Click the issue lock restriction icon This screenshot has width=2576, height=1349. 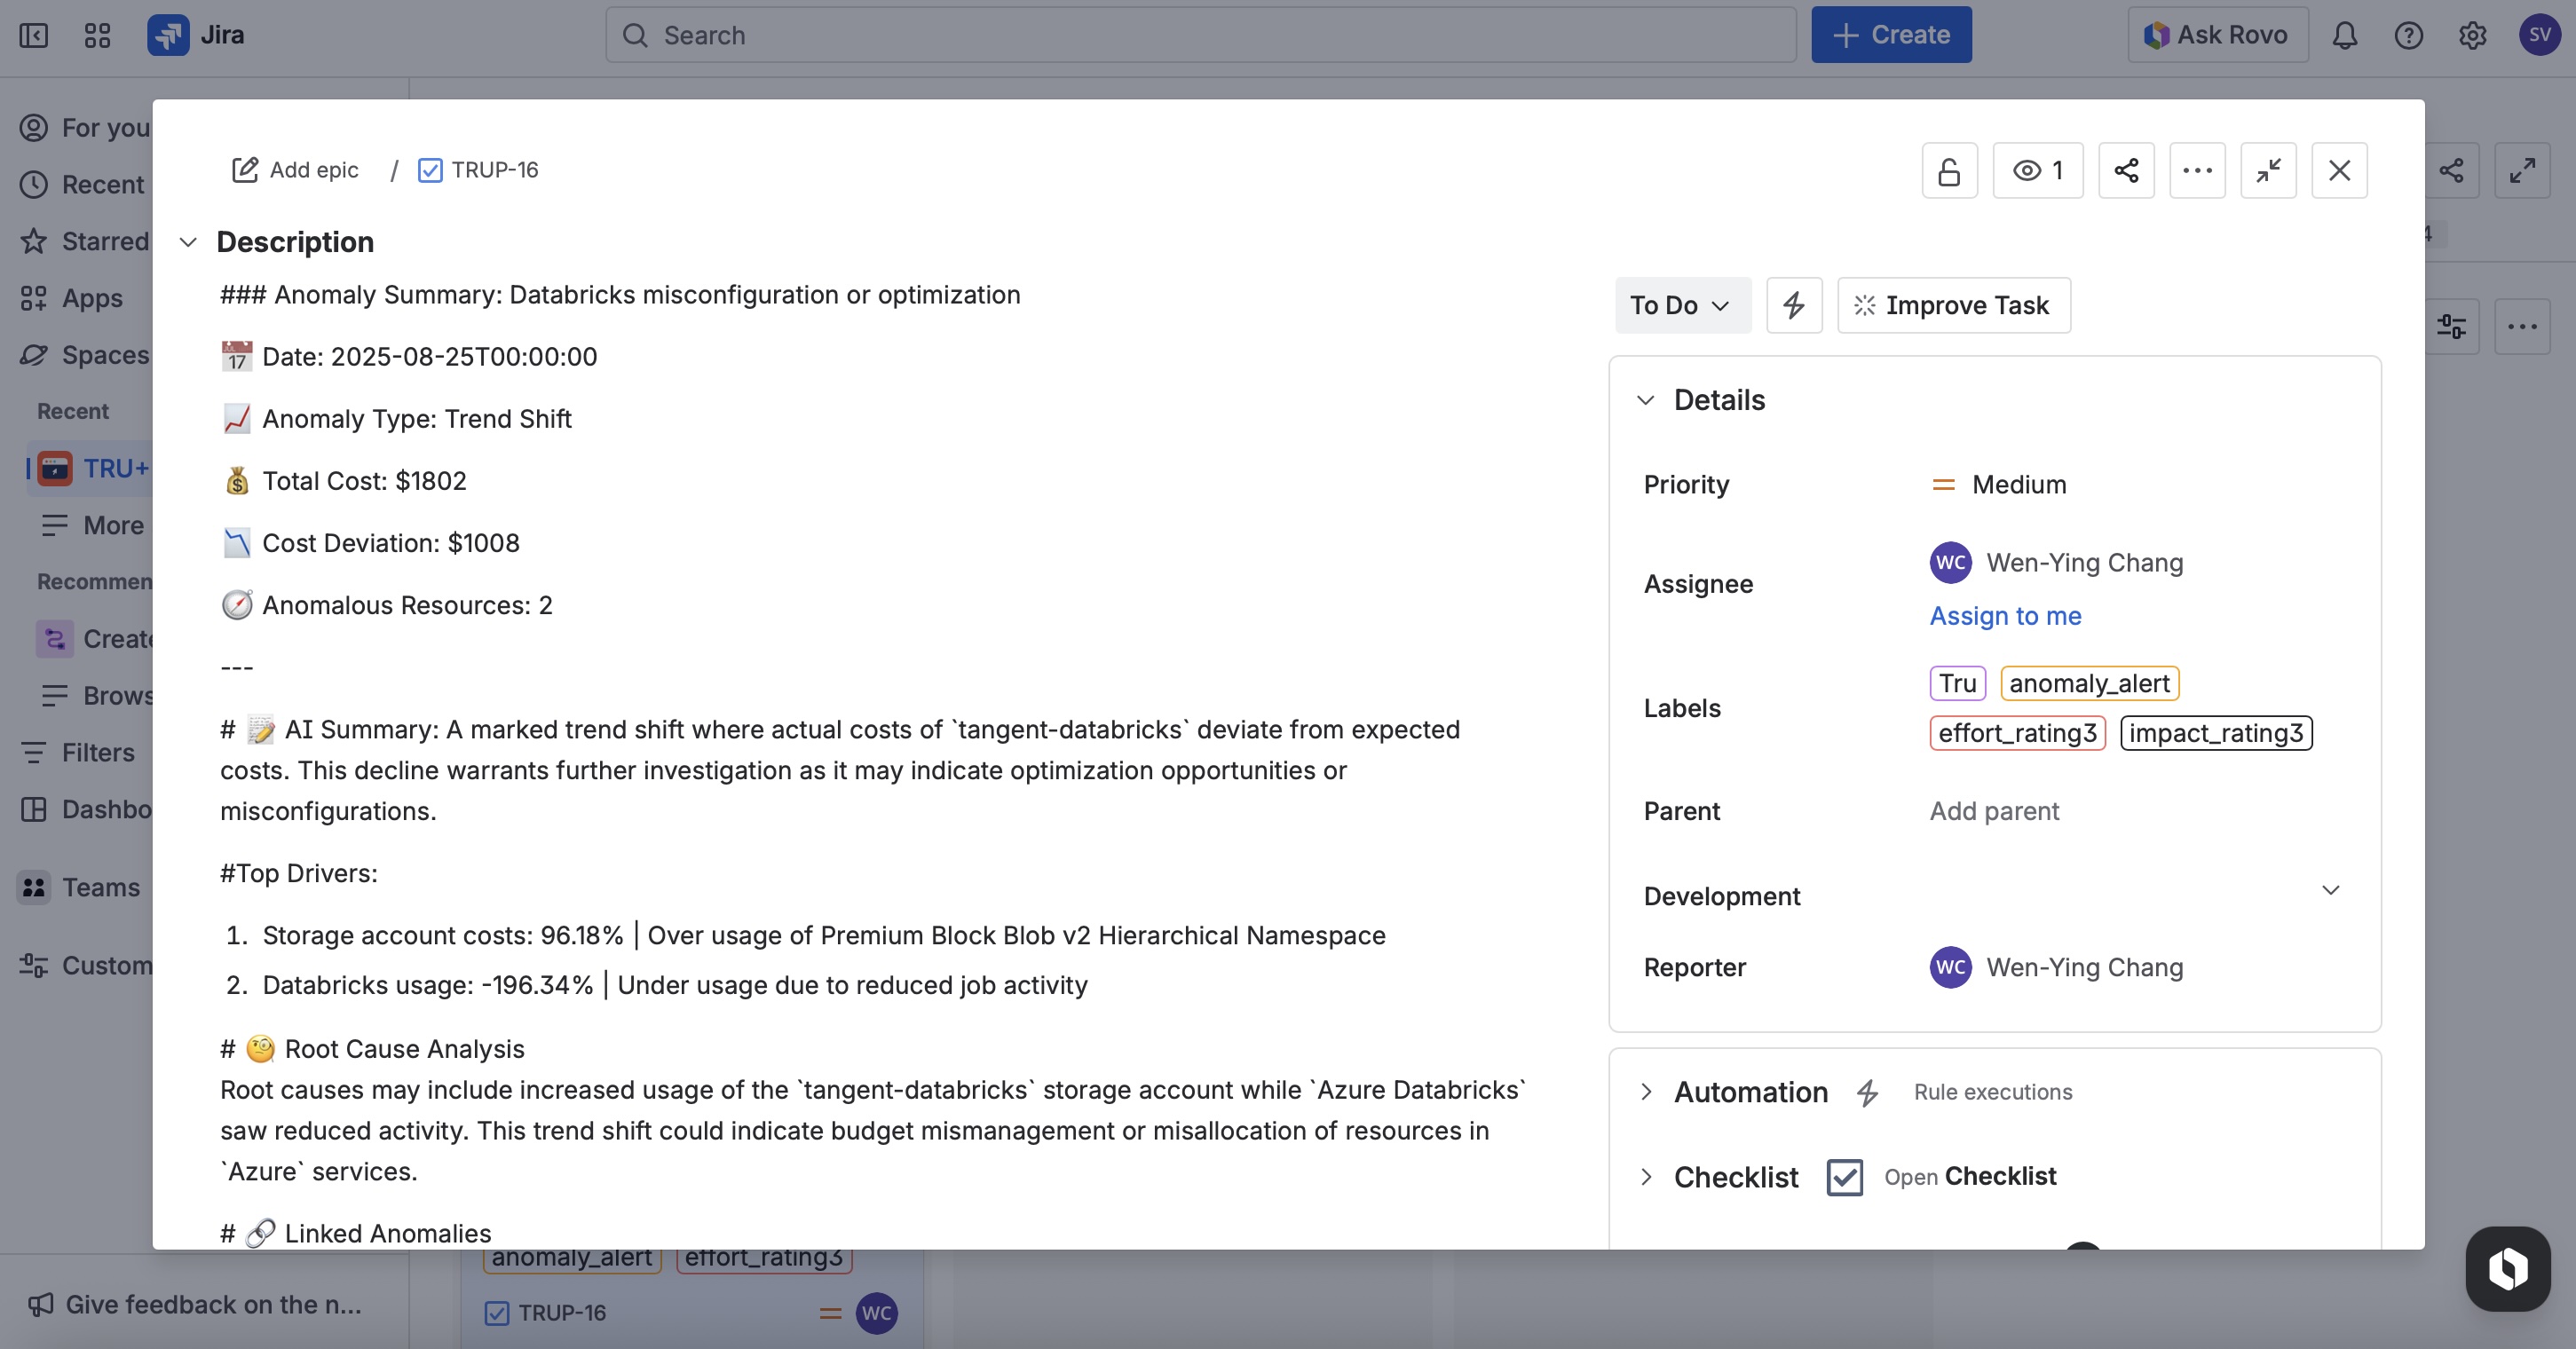click(x=1949, y=171)
